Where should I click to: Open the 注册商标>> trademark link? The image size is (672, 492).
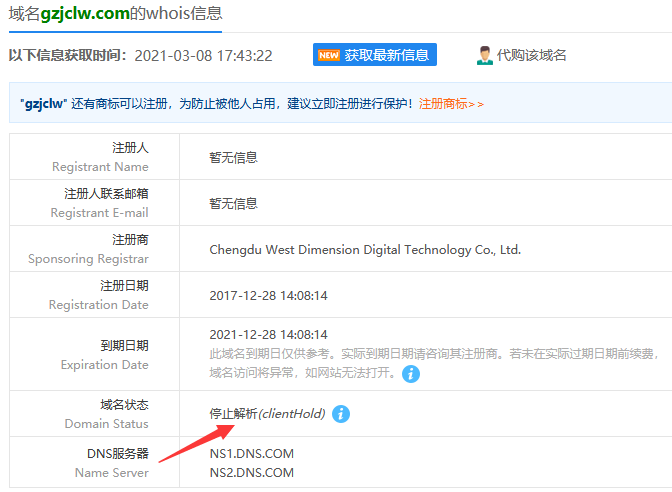tap(451, 103)
